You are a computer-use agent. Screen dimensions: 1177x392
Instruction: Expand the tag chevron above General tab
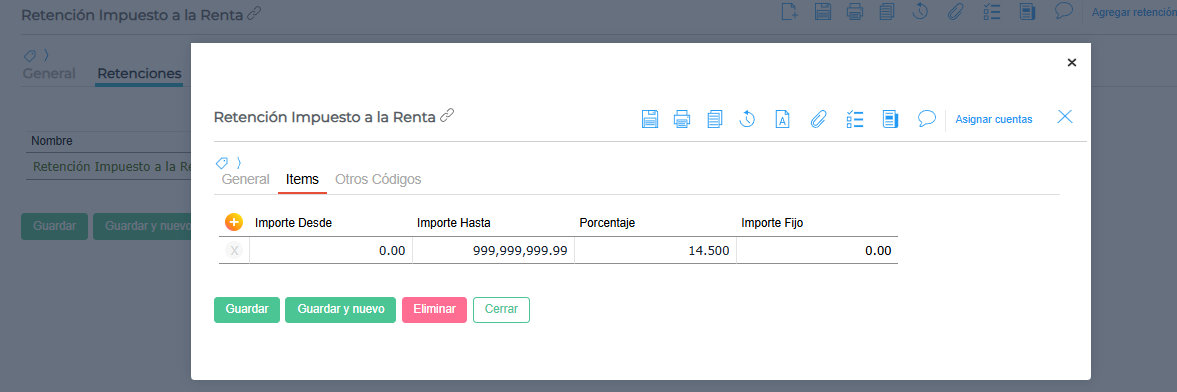(x=239, y=162)
